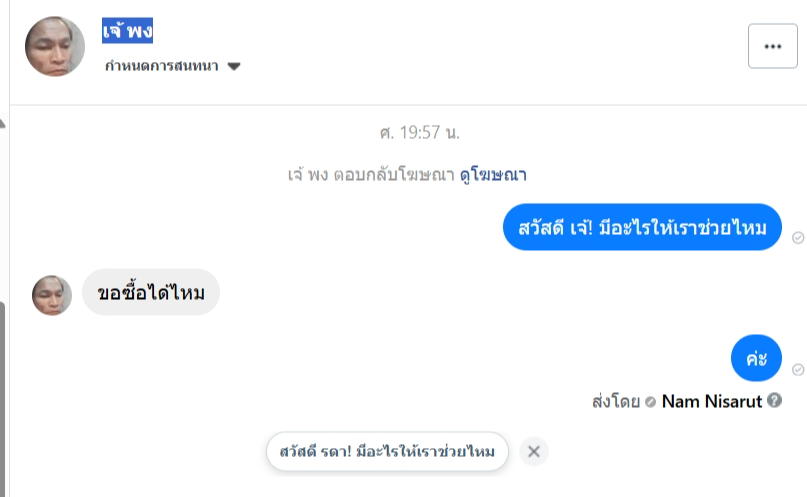Dismiss the suggested reply with the X button

534,451
